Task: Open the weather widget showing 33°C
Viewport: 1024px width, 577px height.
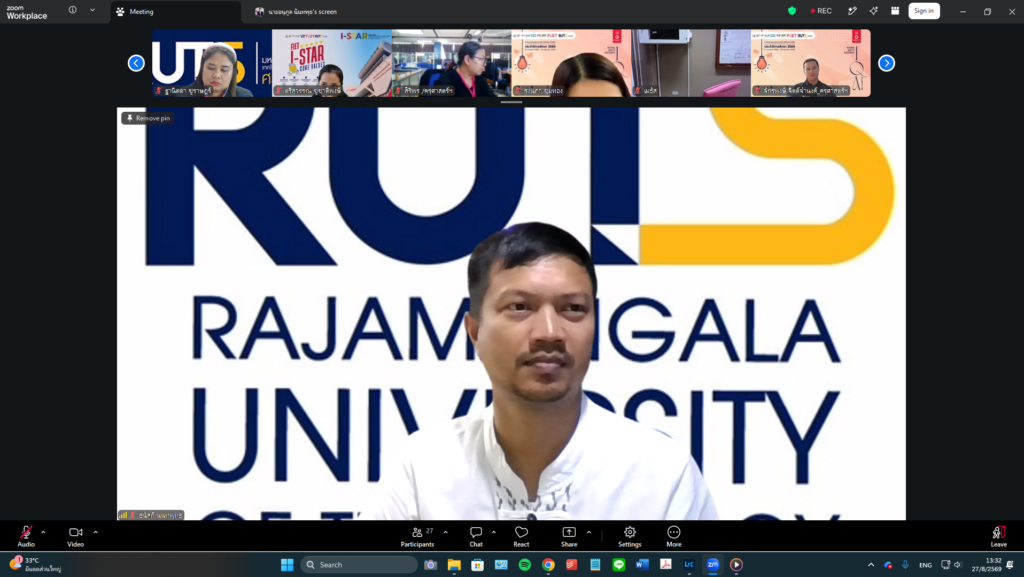Action: click(36, 565)
